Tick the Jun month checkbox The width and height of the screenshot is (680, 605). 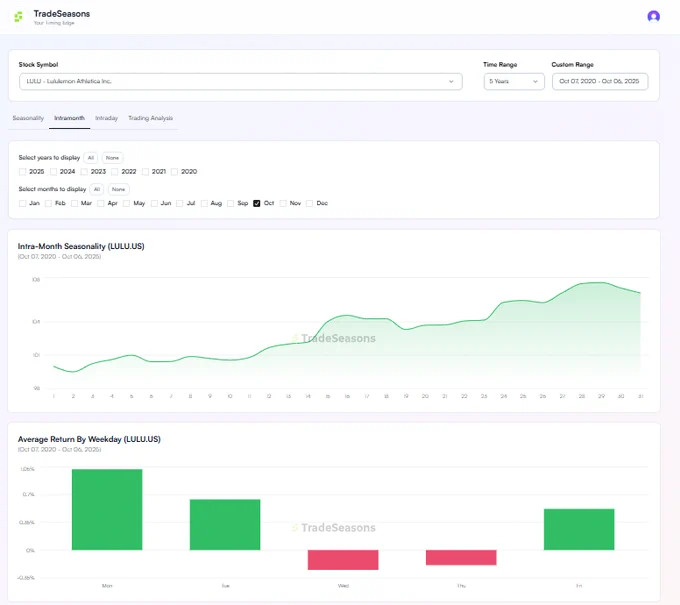coord(154,203)
